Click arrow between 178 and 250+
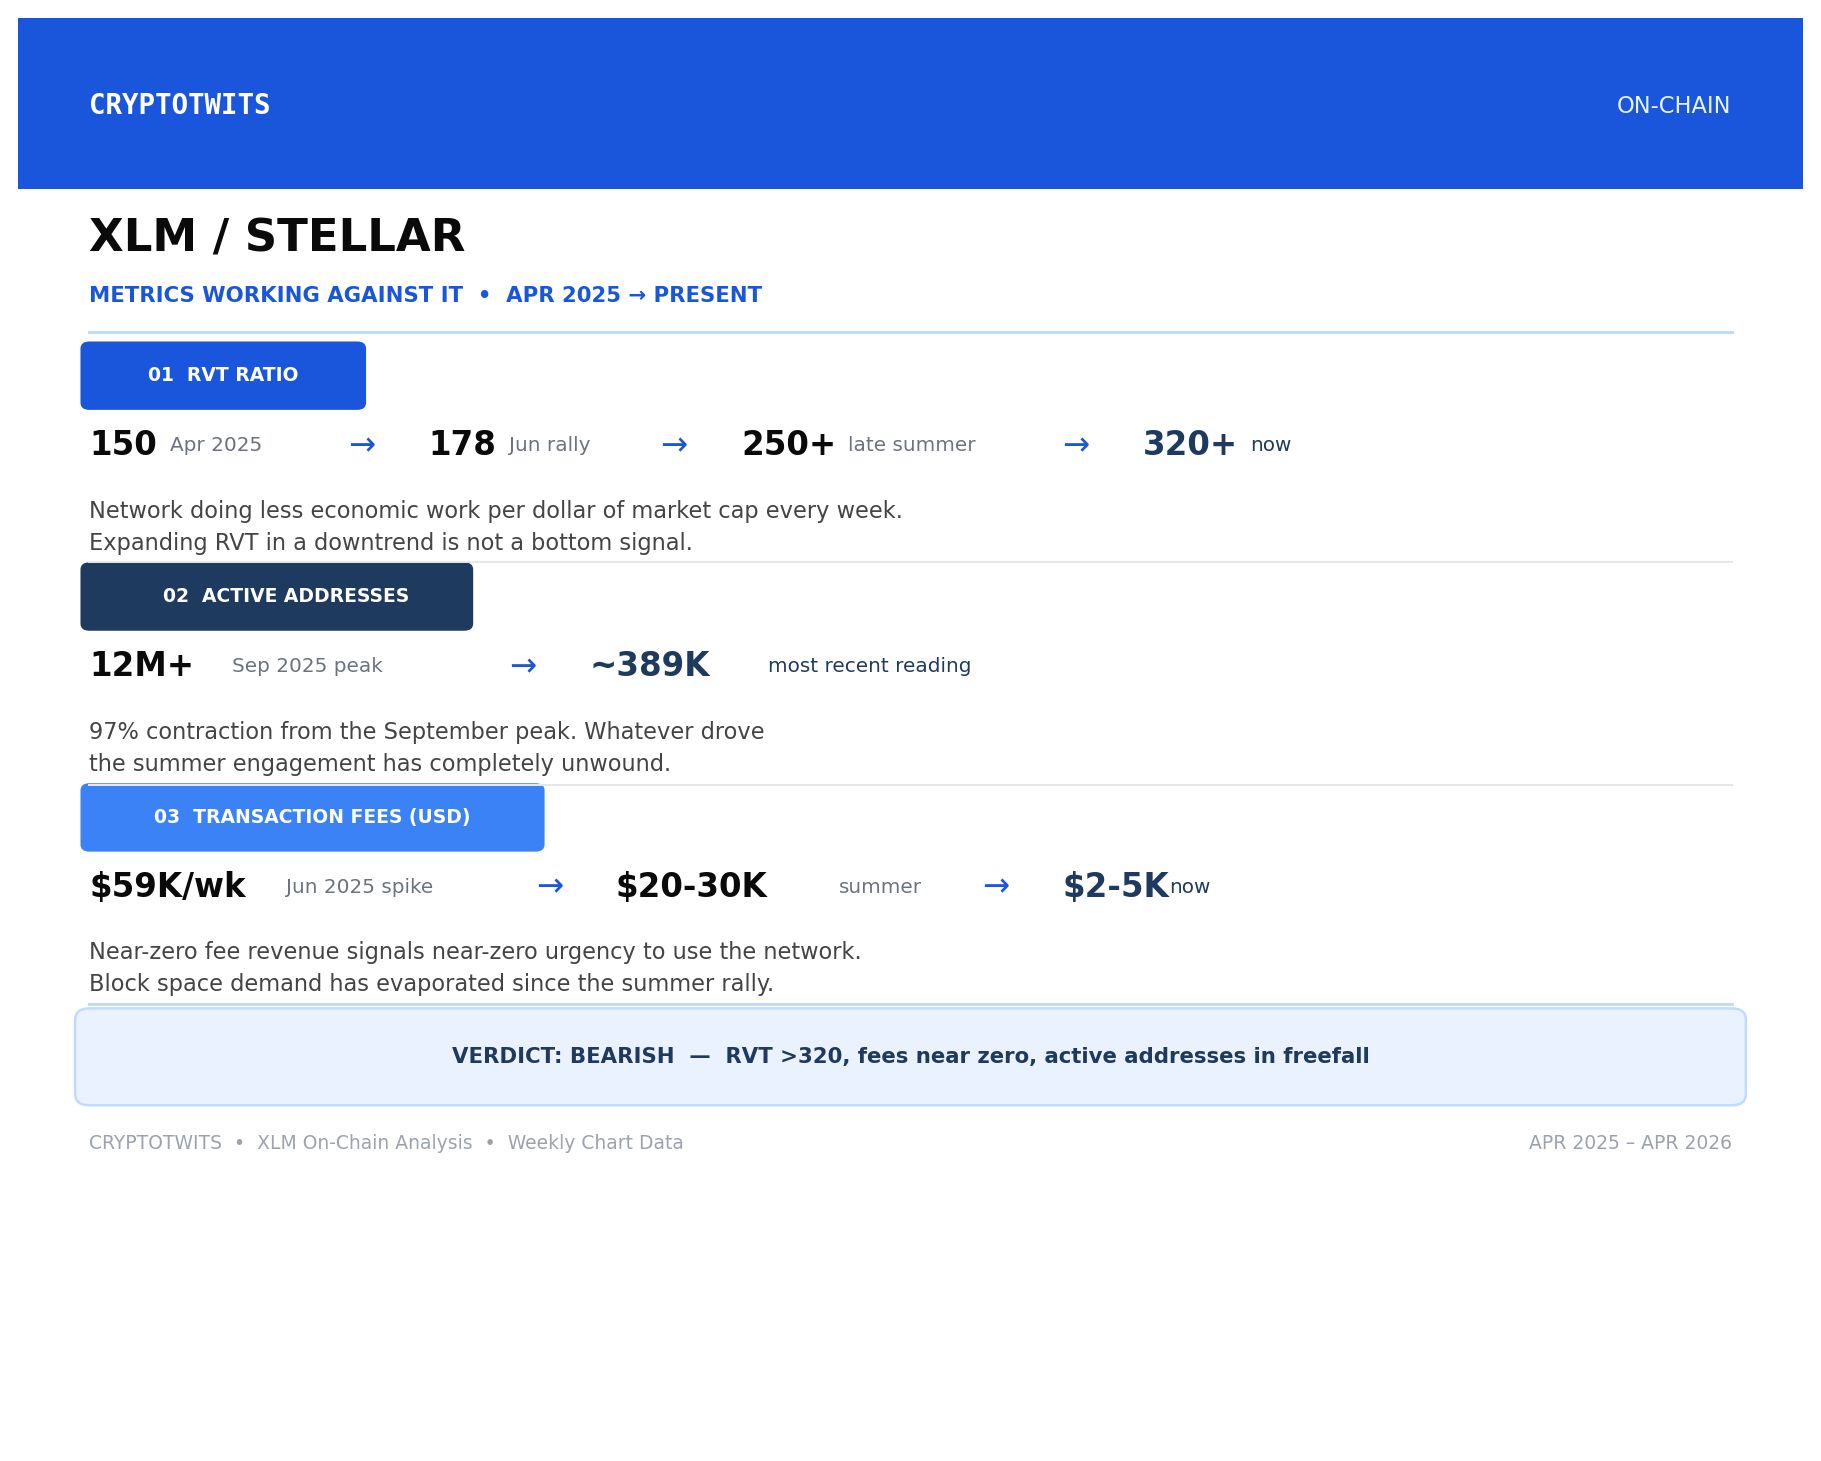This screenshot has width=1821, height=1461. pos(674,445)
